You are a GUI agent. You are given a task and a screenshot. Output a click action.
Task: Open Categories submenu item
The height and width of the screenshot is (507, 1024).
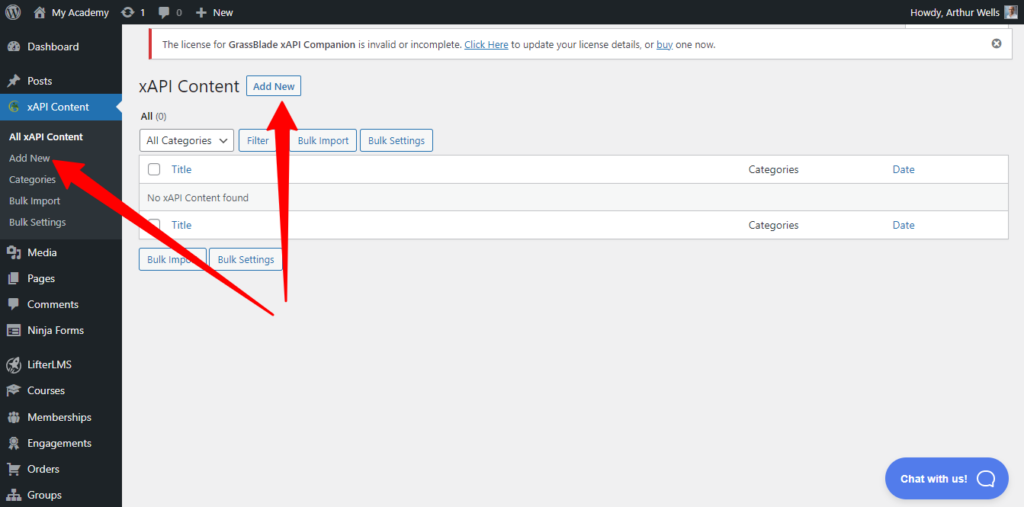(32, 180)
